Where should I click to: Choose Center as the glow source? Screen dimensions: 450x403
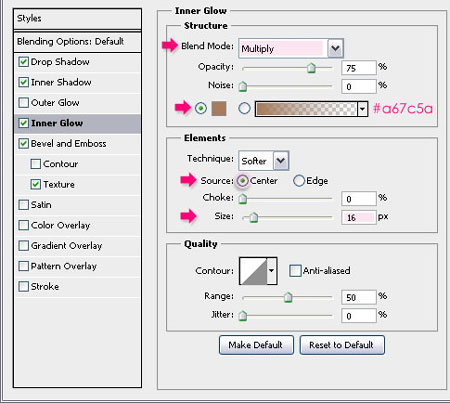click(x=242, y=181)
